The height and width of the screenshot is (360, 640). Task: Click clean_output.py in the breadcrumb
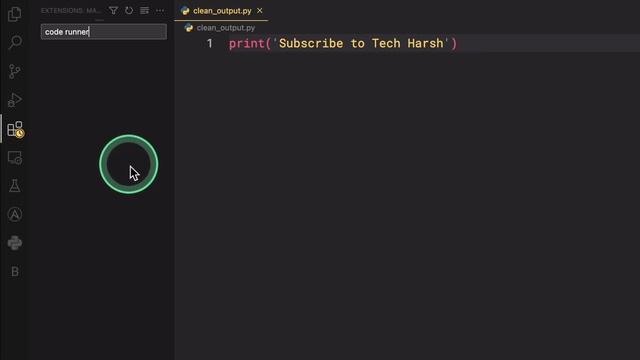click(225, 28)
